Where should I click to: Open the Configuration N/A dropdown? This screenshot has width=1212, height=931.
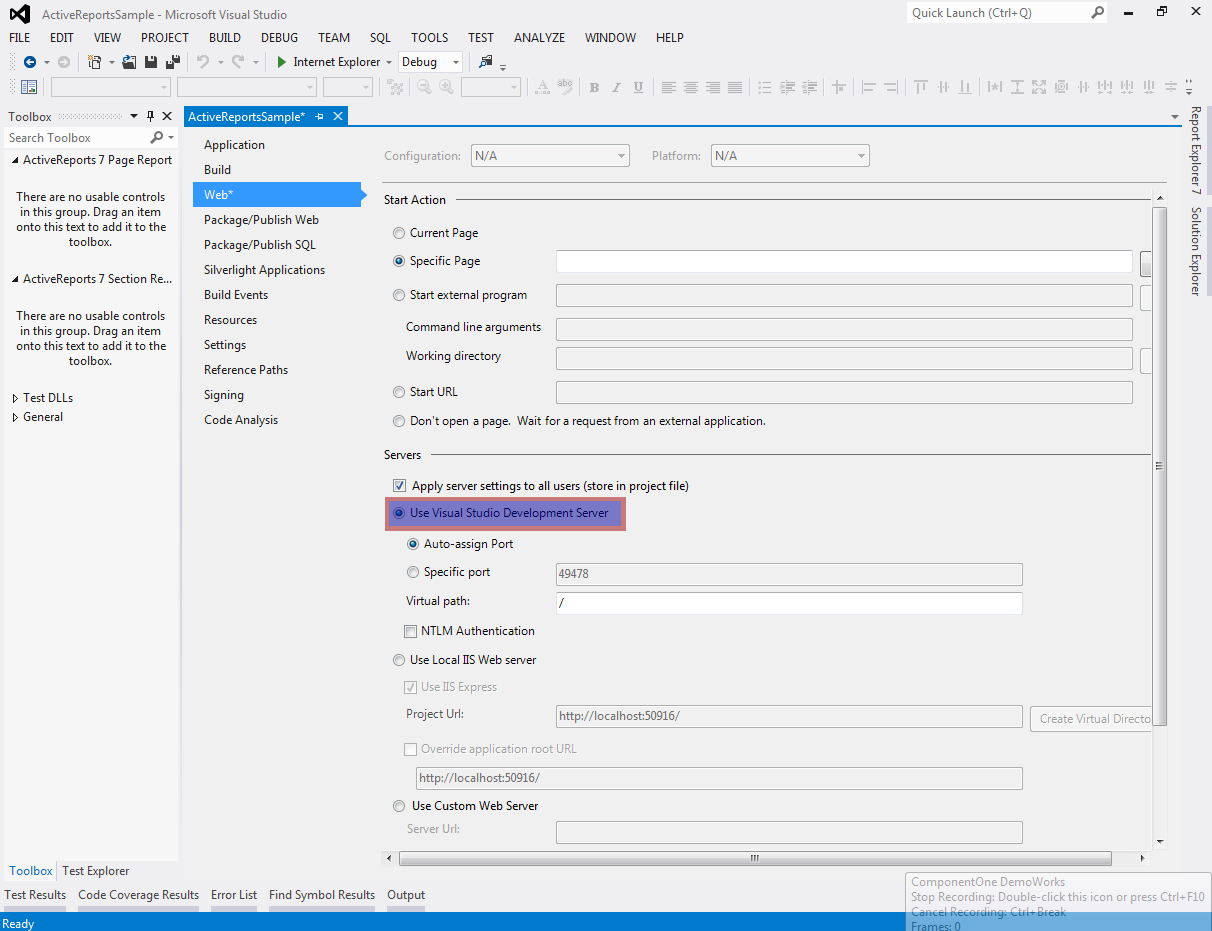point(550,156)
